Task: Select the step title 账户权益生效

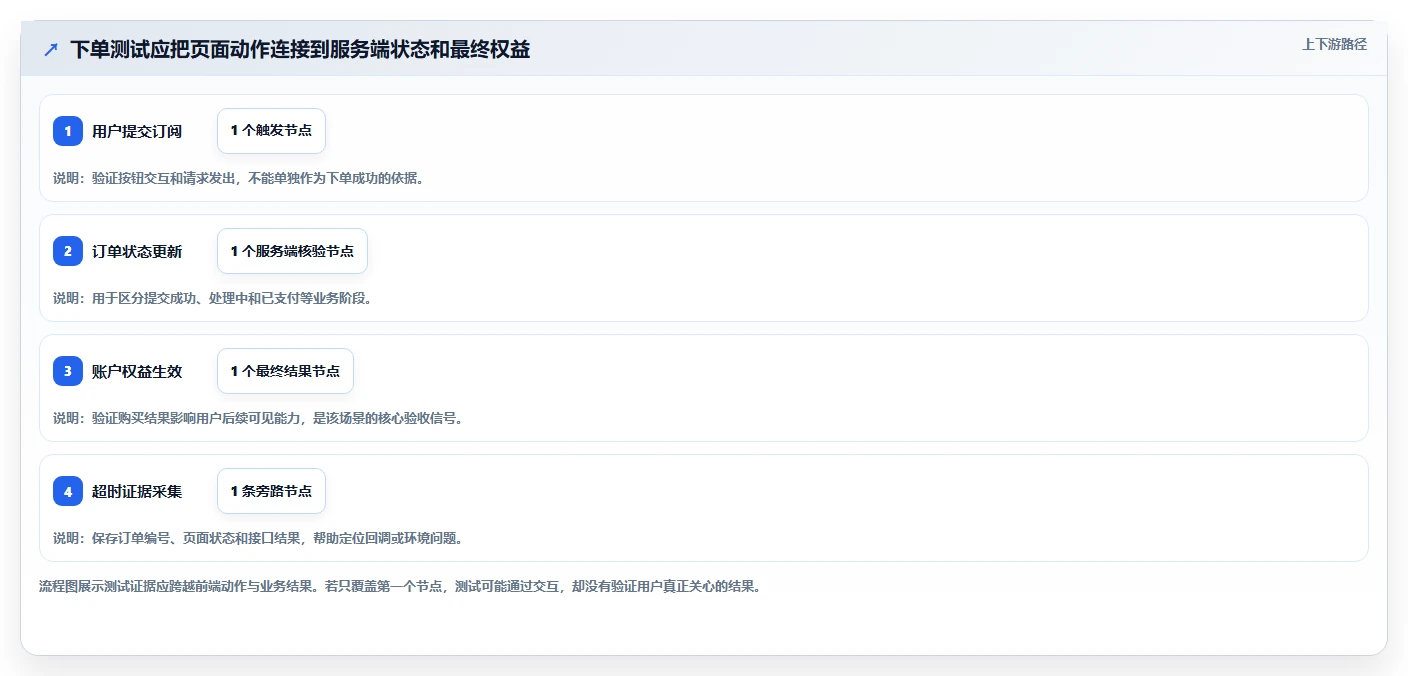Action: 137,371
